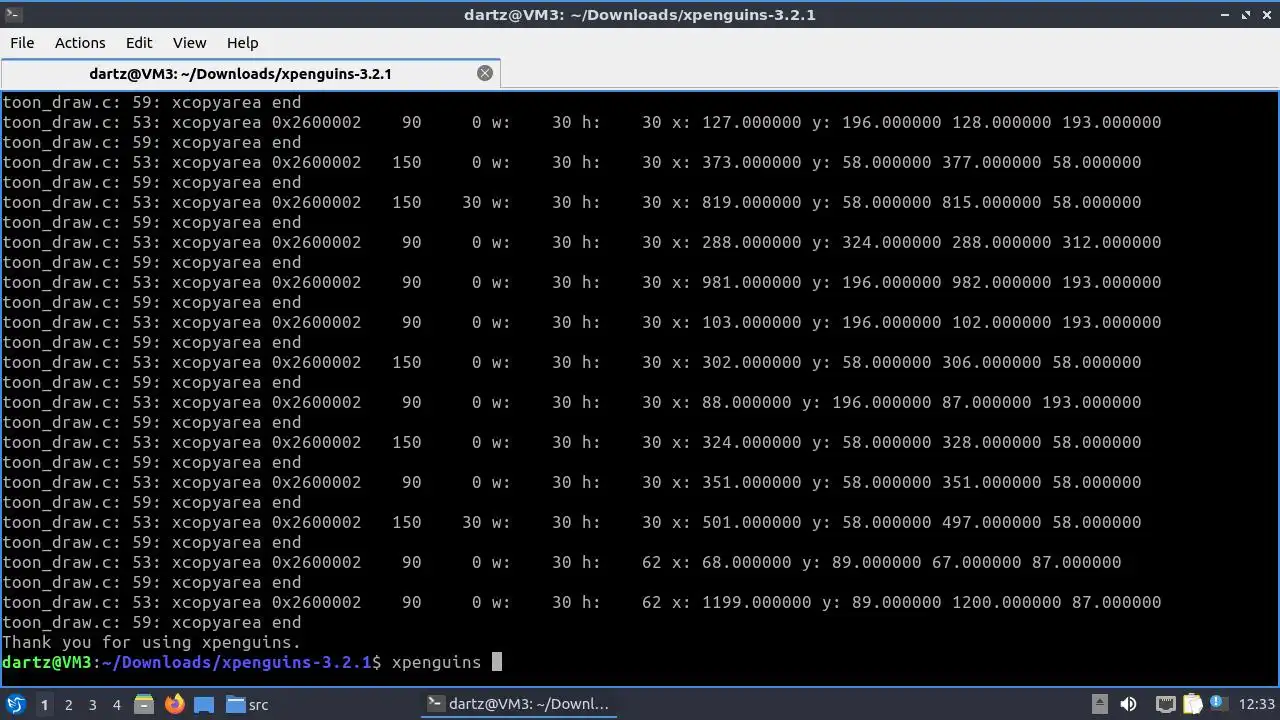The height and width of the screenshot is (720, 1280).
Task: Close the xpenguins-3.2.1 terminal tab
Action: pyautogui.click(x=485, y=73)
